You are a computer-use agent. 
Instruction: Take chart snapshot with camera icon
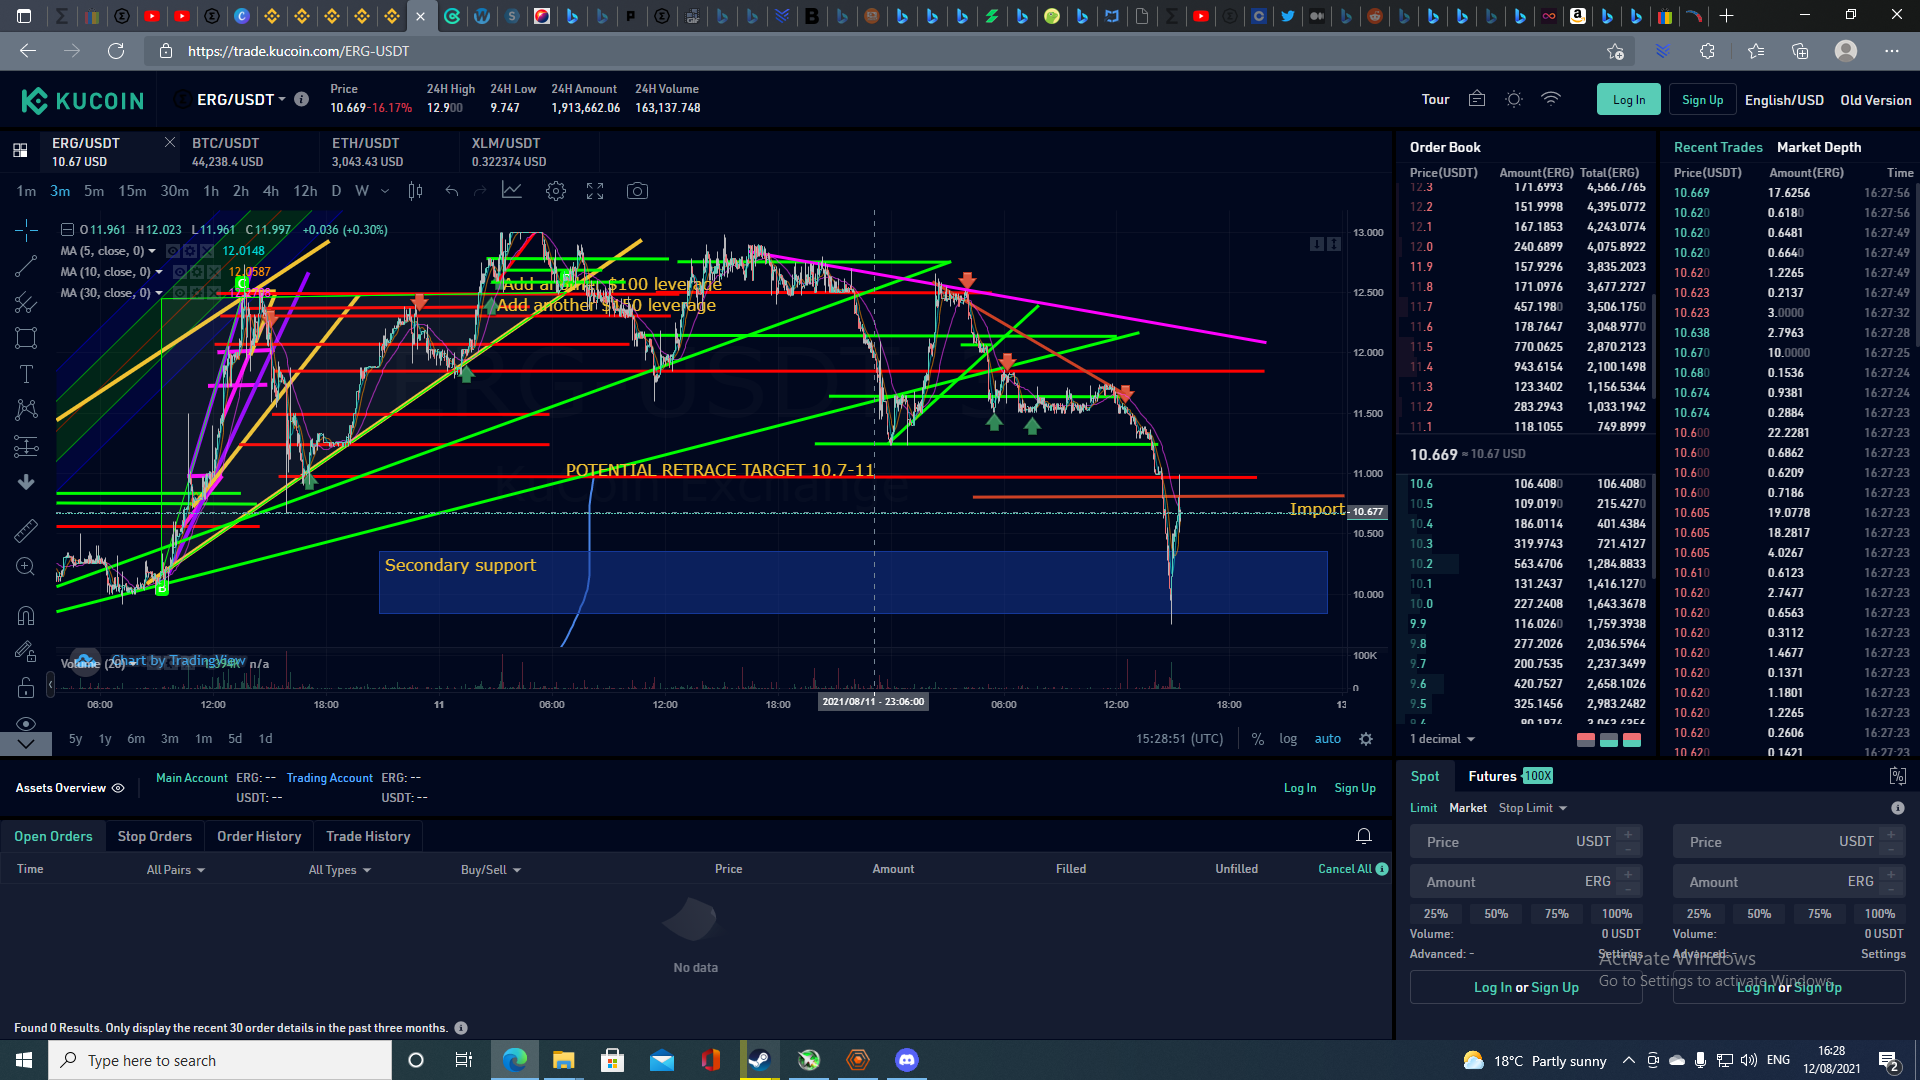tap(637, 191)
